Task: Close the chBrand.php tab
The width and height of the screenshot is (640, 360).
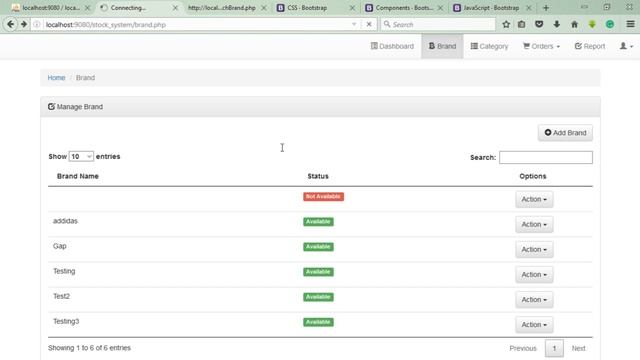Action: (264, 8)
